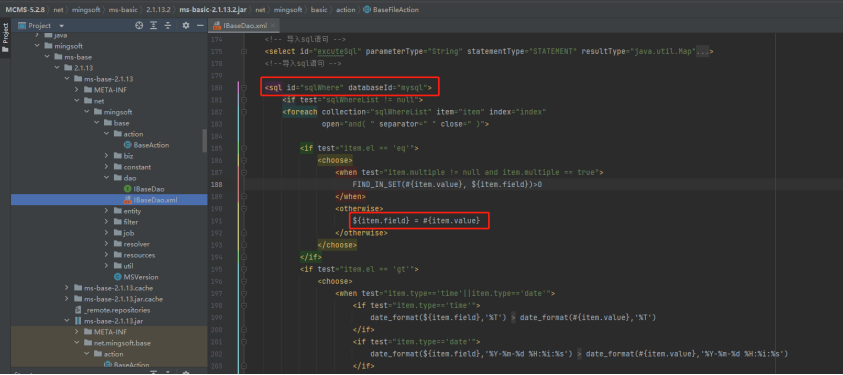
Task: Click the folded ellipsis on line 175
Action: click(703, 52)
